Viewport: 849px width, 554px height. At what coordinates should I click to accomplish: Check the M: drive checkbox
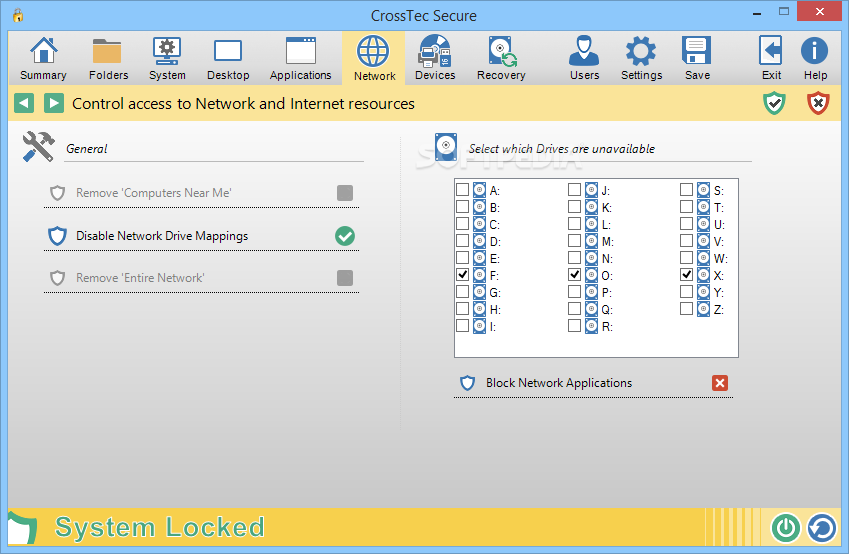pos(574,240)
